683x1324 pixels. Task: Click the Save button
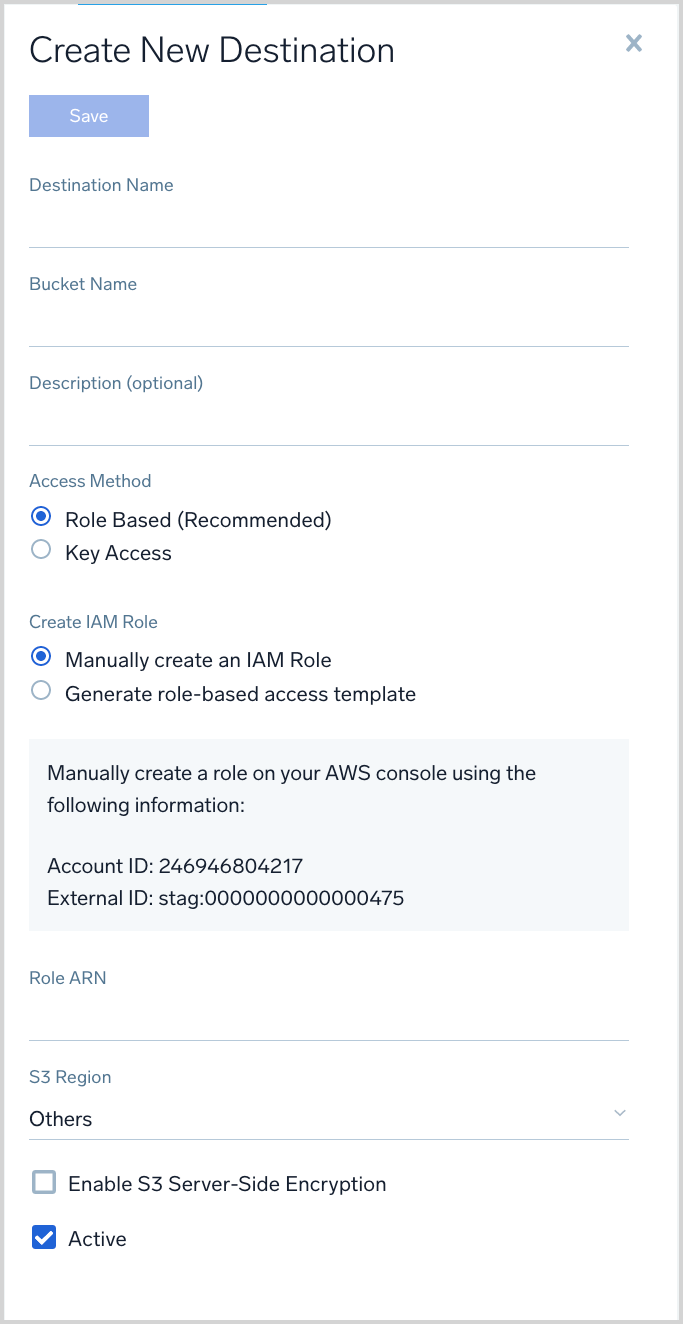[x=89, y=116]
